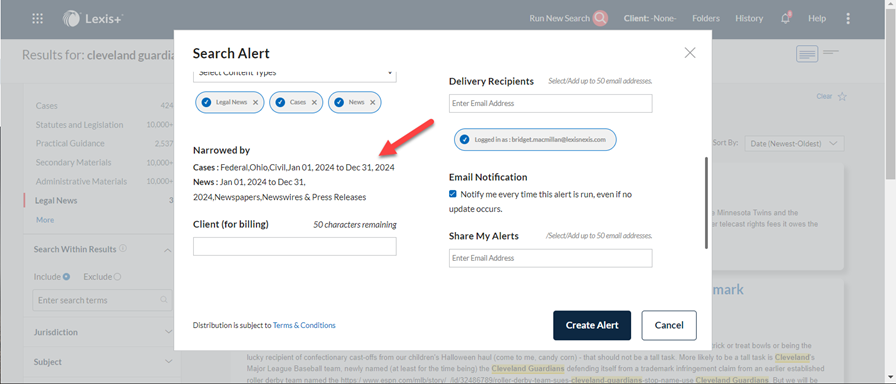
Task: Remove the Cases content type chip
Action: [x=314, y=102]
